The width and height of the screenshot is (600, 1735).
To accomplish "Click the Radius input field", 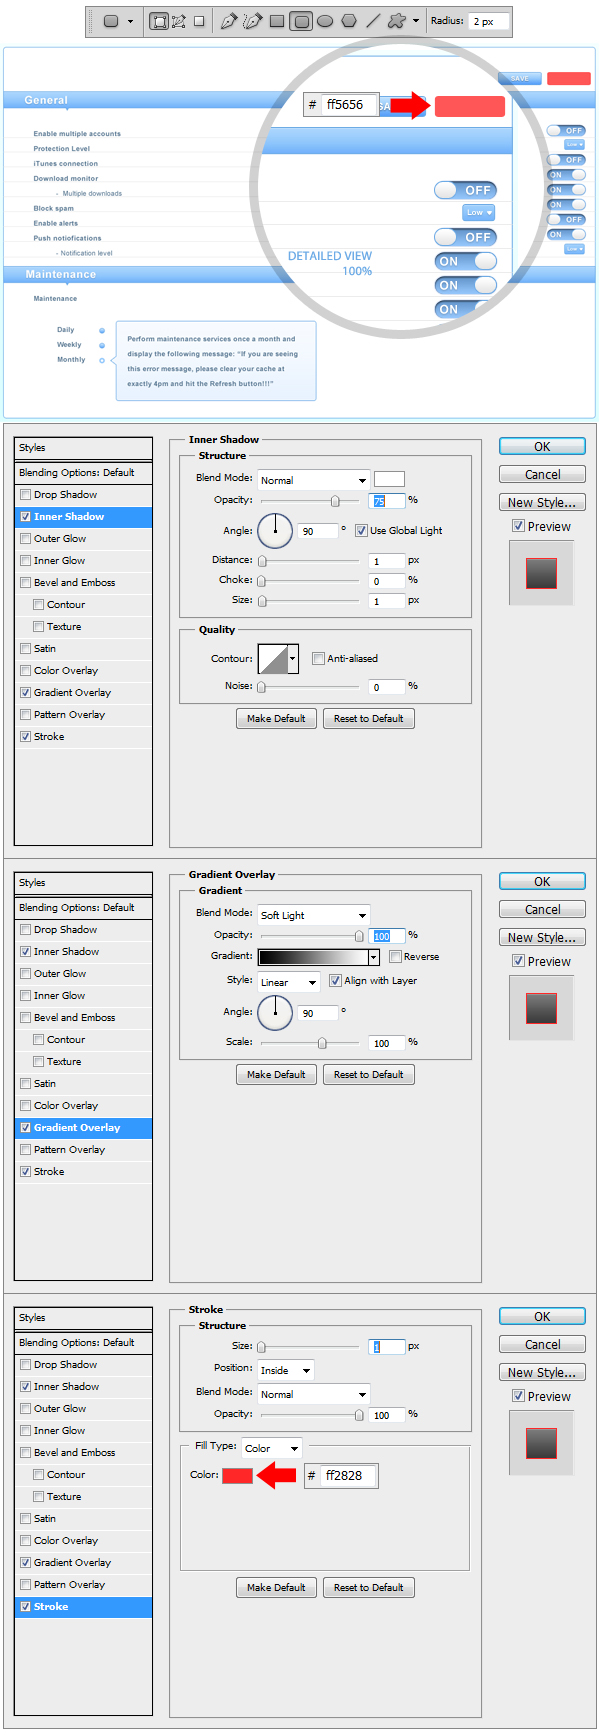I will click(489, 21).
